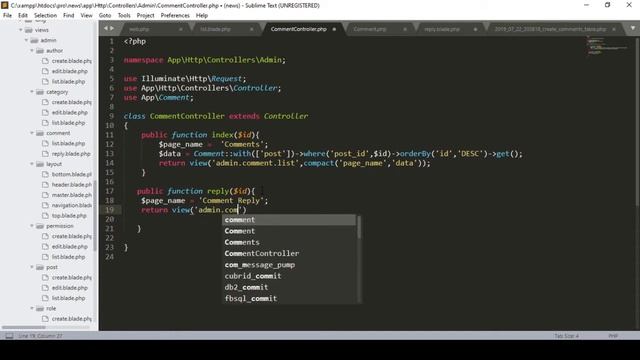Image resolution: width=640 pixels, height=360 pixels.
Task: Switch to the Comment.php tab
Action: click(370, 29)
